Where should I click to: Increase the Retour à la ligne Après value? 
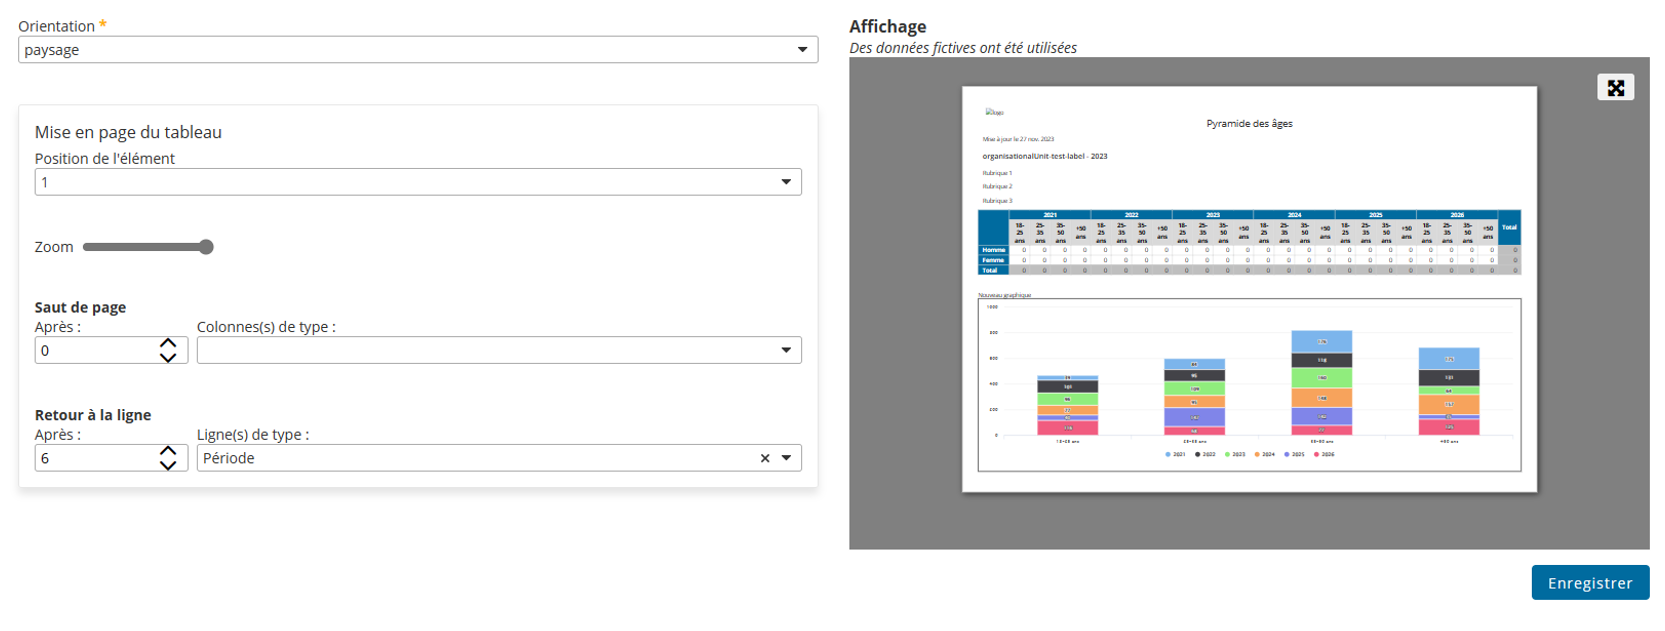pos(168,451)
